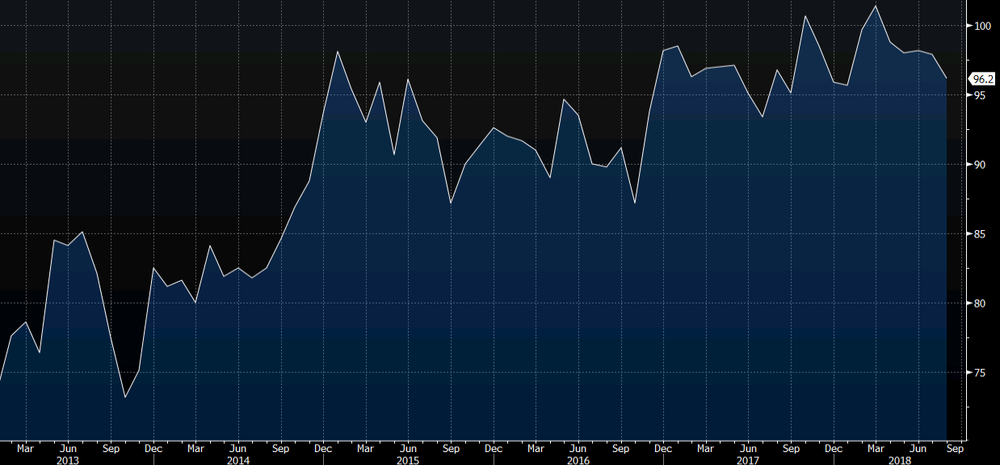The height and width of the screenshot is (465, 1000).
Task: Select the first Mar label at the axis start
Action: tap(25, 447)
